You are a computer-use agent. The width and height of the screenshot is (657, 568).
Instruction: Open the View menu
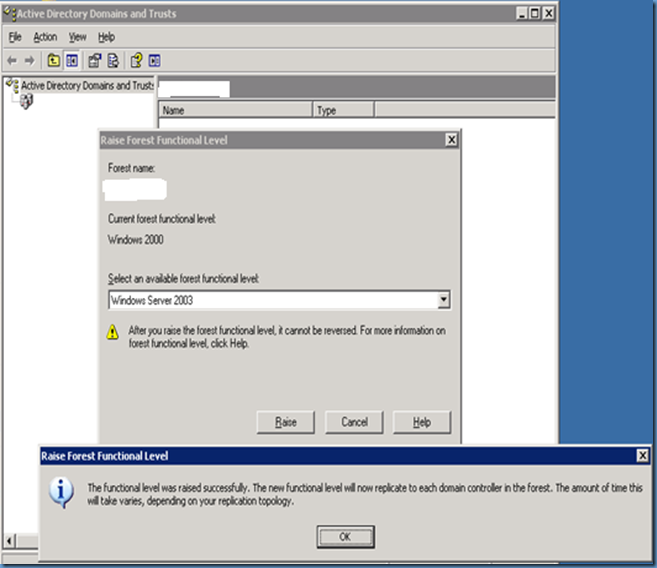tap(78, 37)
